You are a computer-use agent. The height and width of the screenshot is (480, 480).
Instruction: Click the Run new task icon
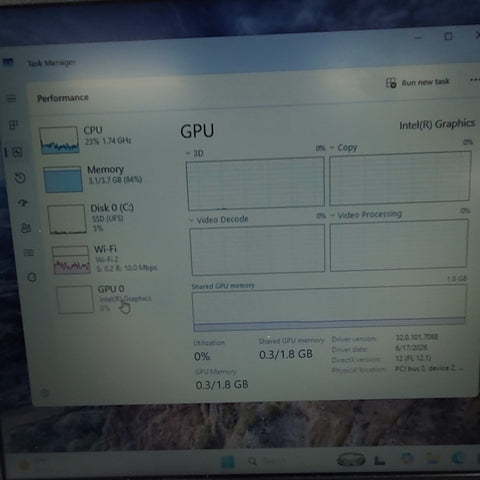pyautogui.click(x=391, y=83)
